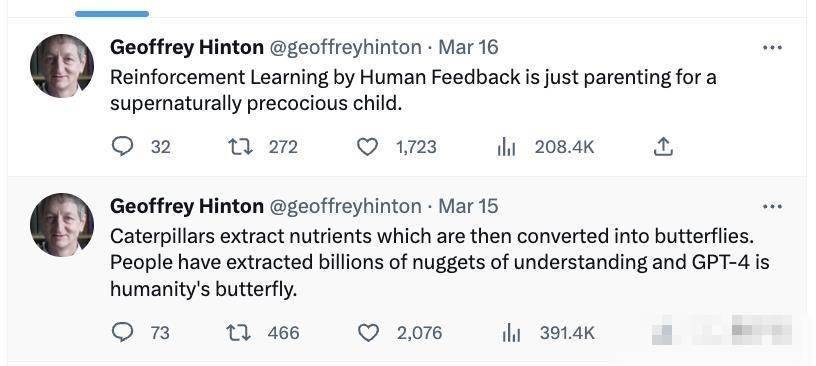This screenshot has height=366, width=816.
Task: Open the Mar 15 timestamp link
Action: (x=468, y=206)
